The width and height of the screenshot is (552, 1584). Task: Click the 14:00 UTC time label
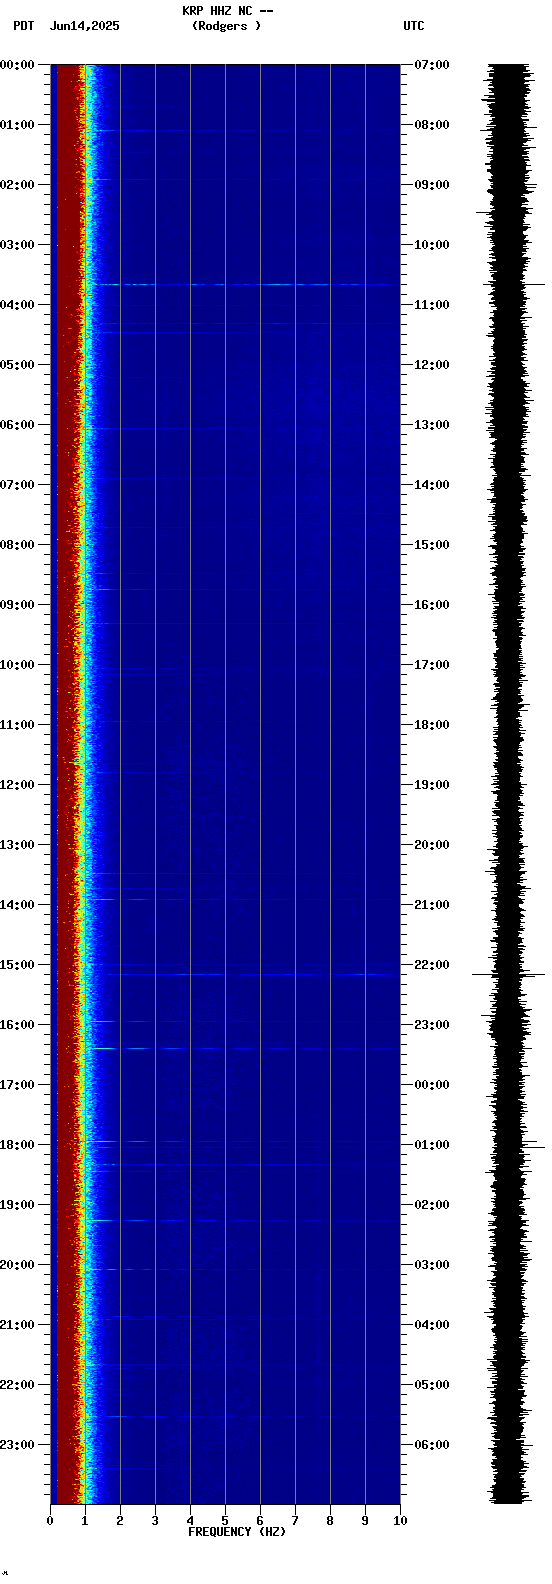432,485
